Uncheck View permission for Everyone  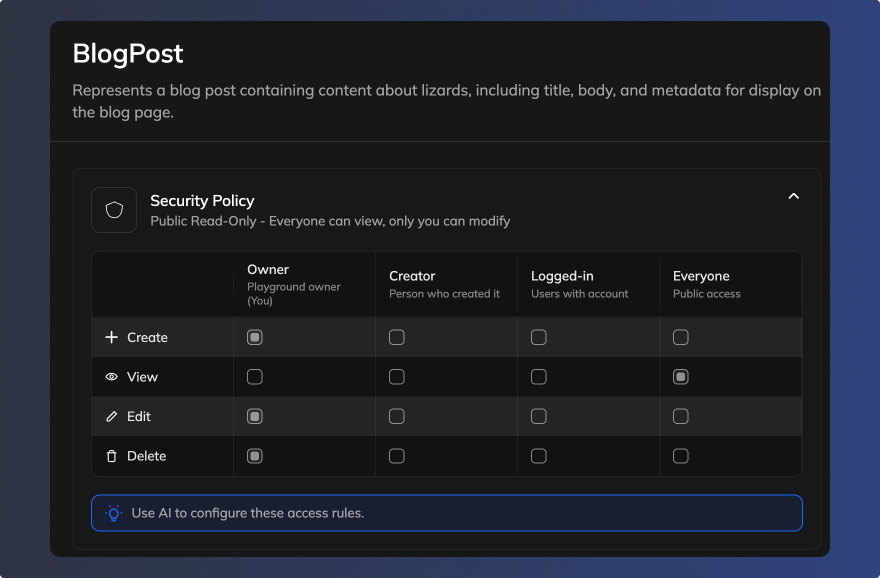coord(681,377)
